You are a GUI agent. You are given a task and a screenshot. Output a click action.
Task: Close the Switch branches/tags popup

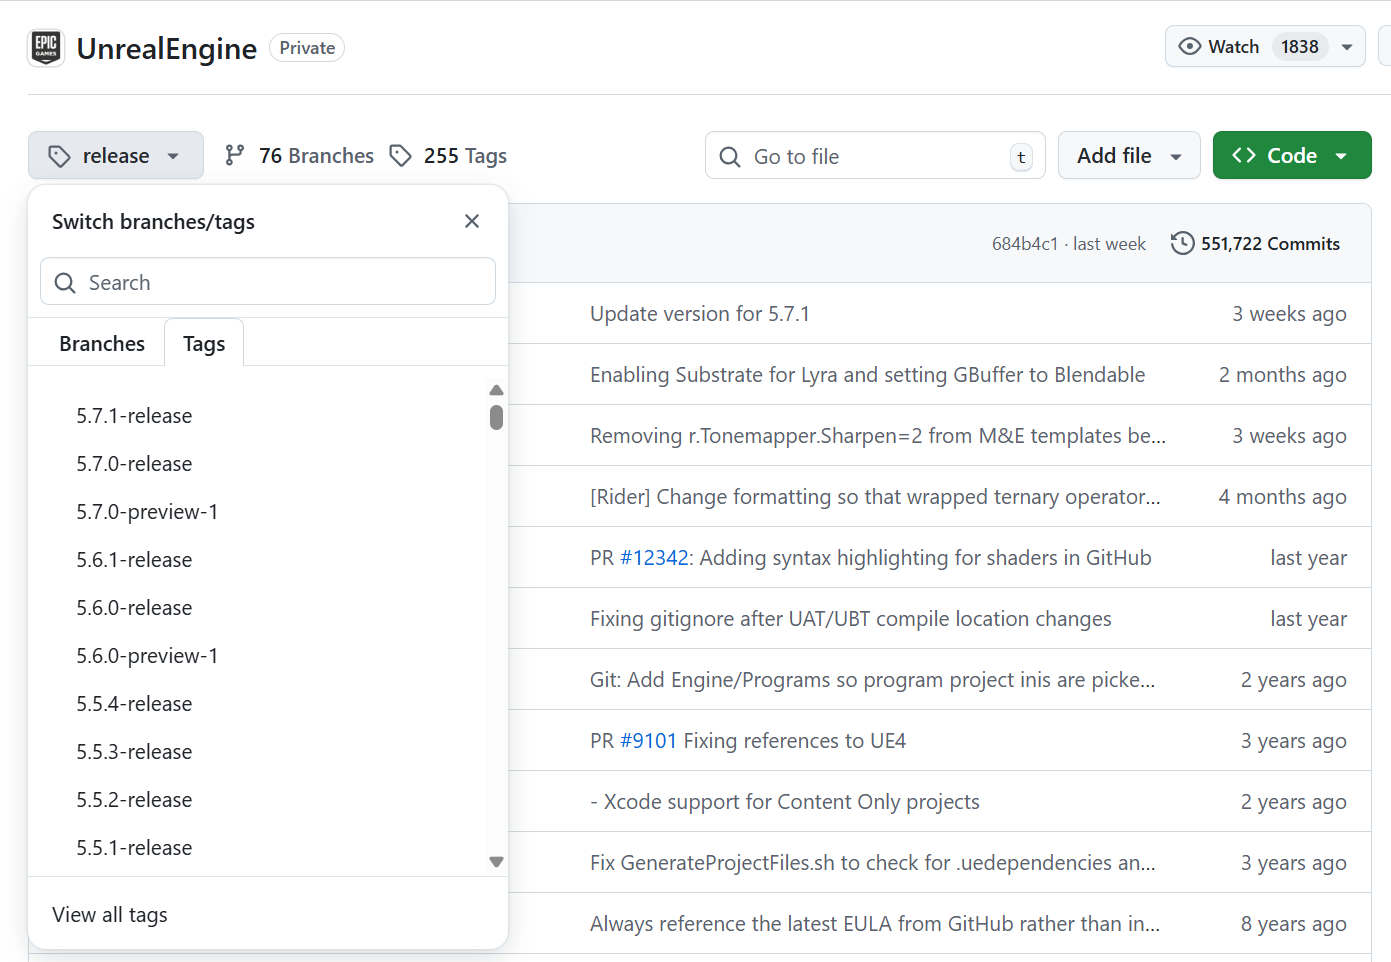coord(472,221)
